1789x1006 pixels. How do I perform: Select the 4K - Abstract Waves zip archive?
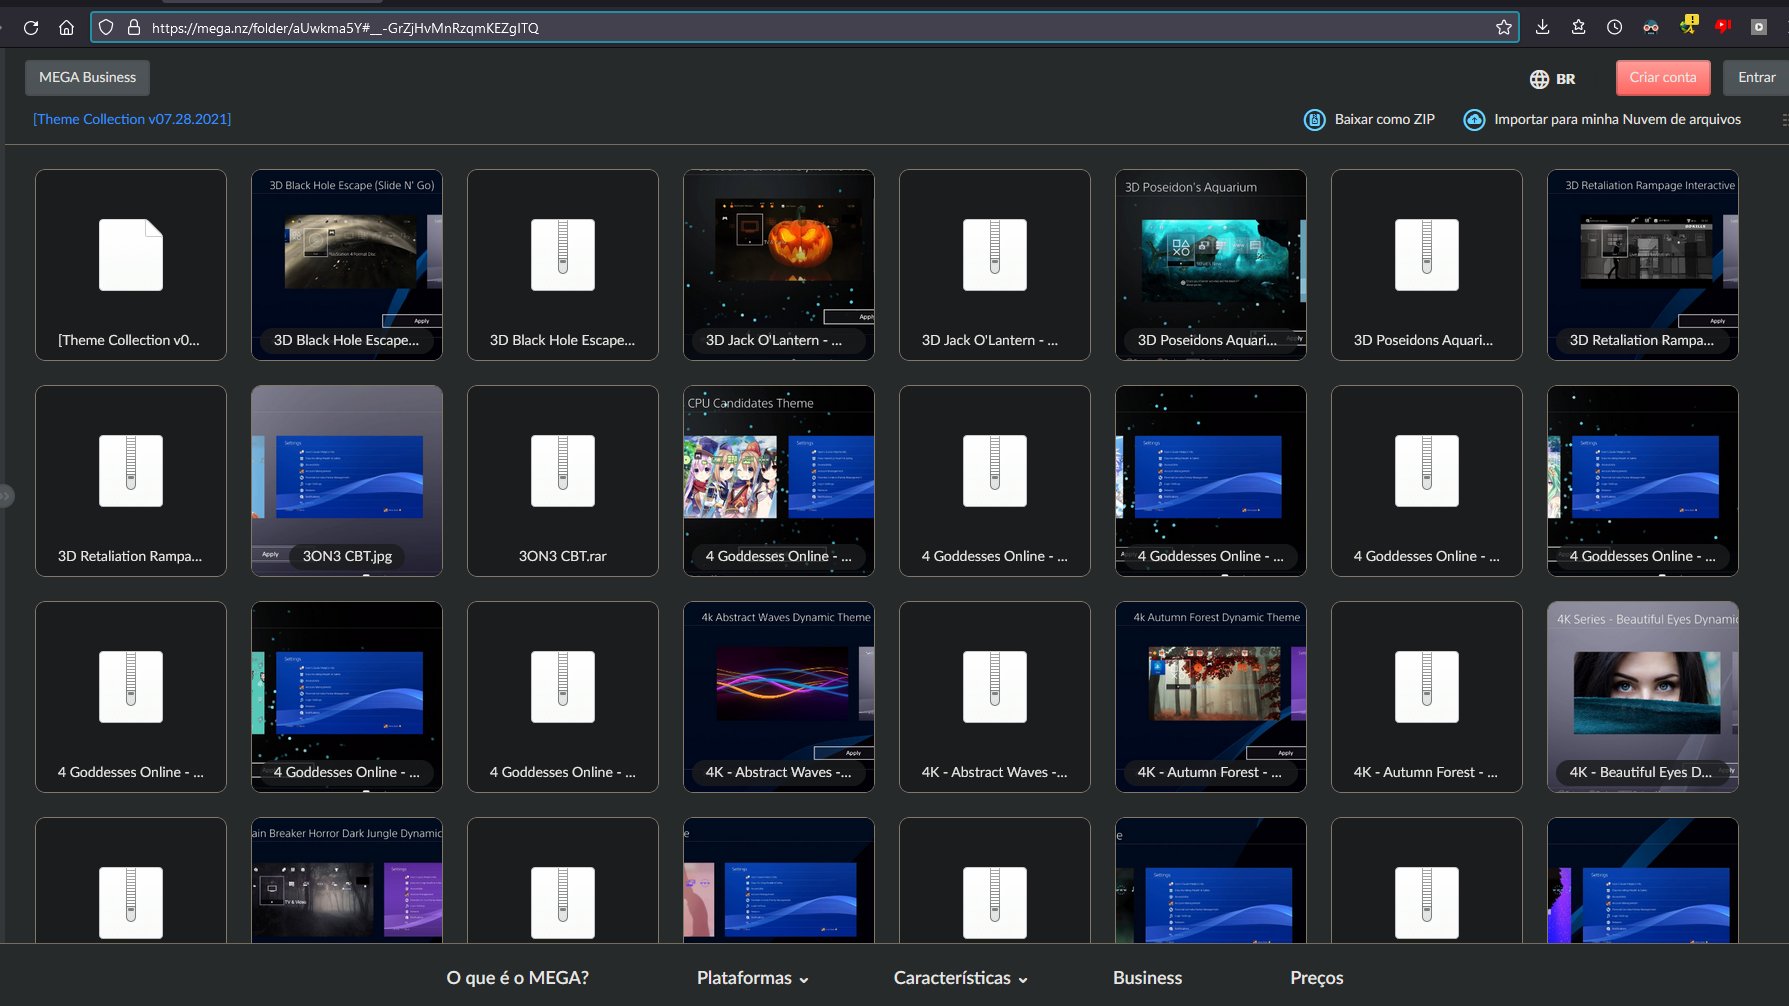pyautogui.click(x=995, y=697)
